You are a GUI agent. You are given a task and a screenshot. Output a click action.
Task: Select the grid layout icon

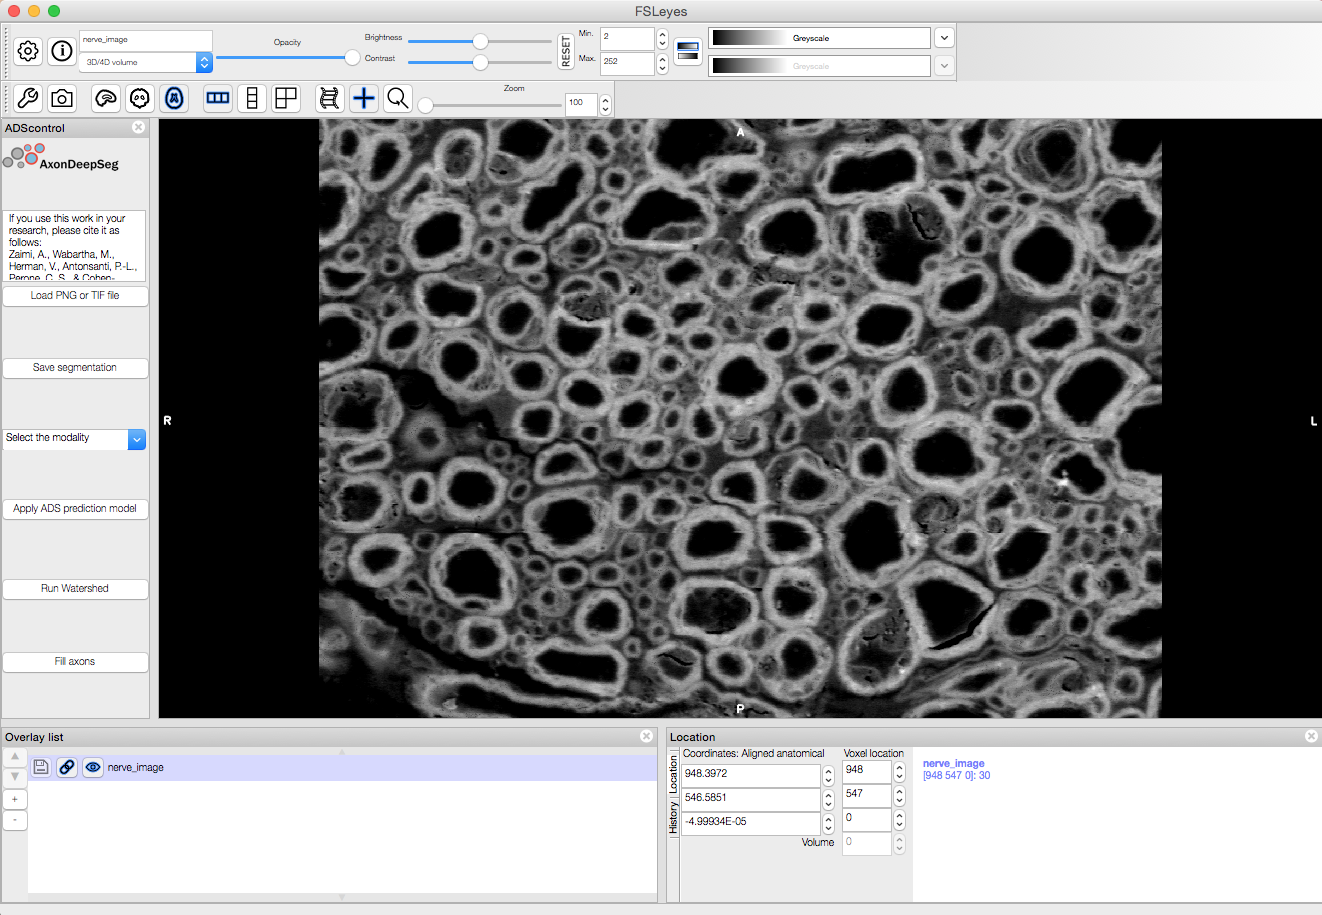(286, 98)
